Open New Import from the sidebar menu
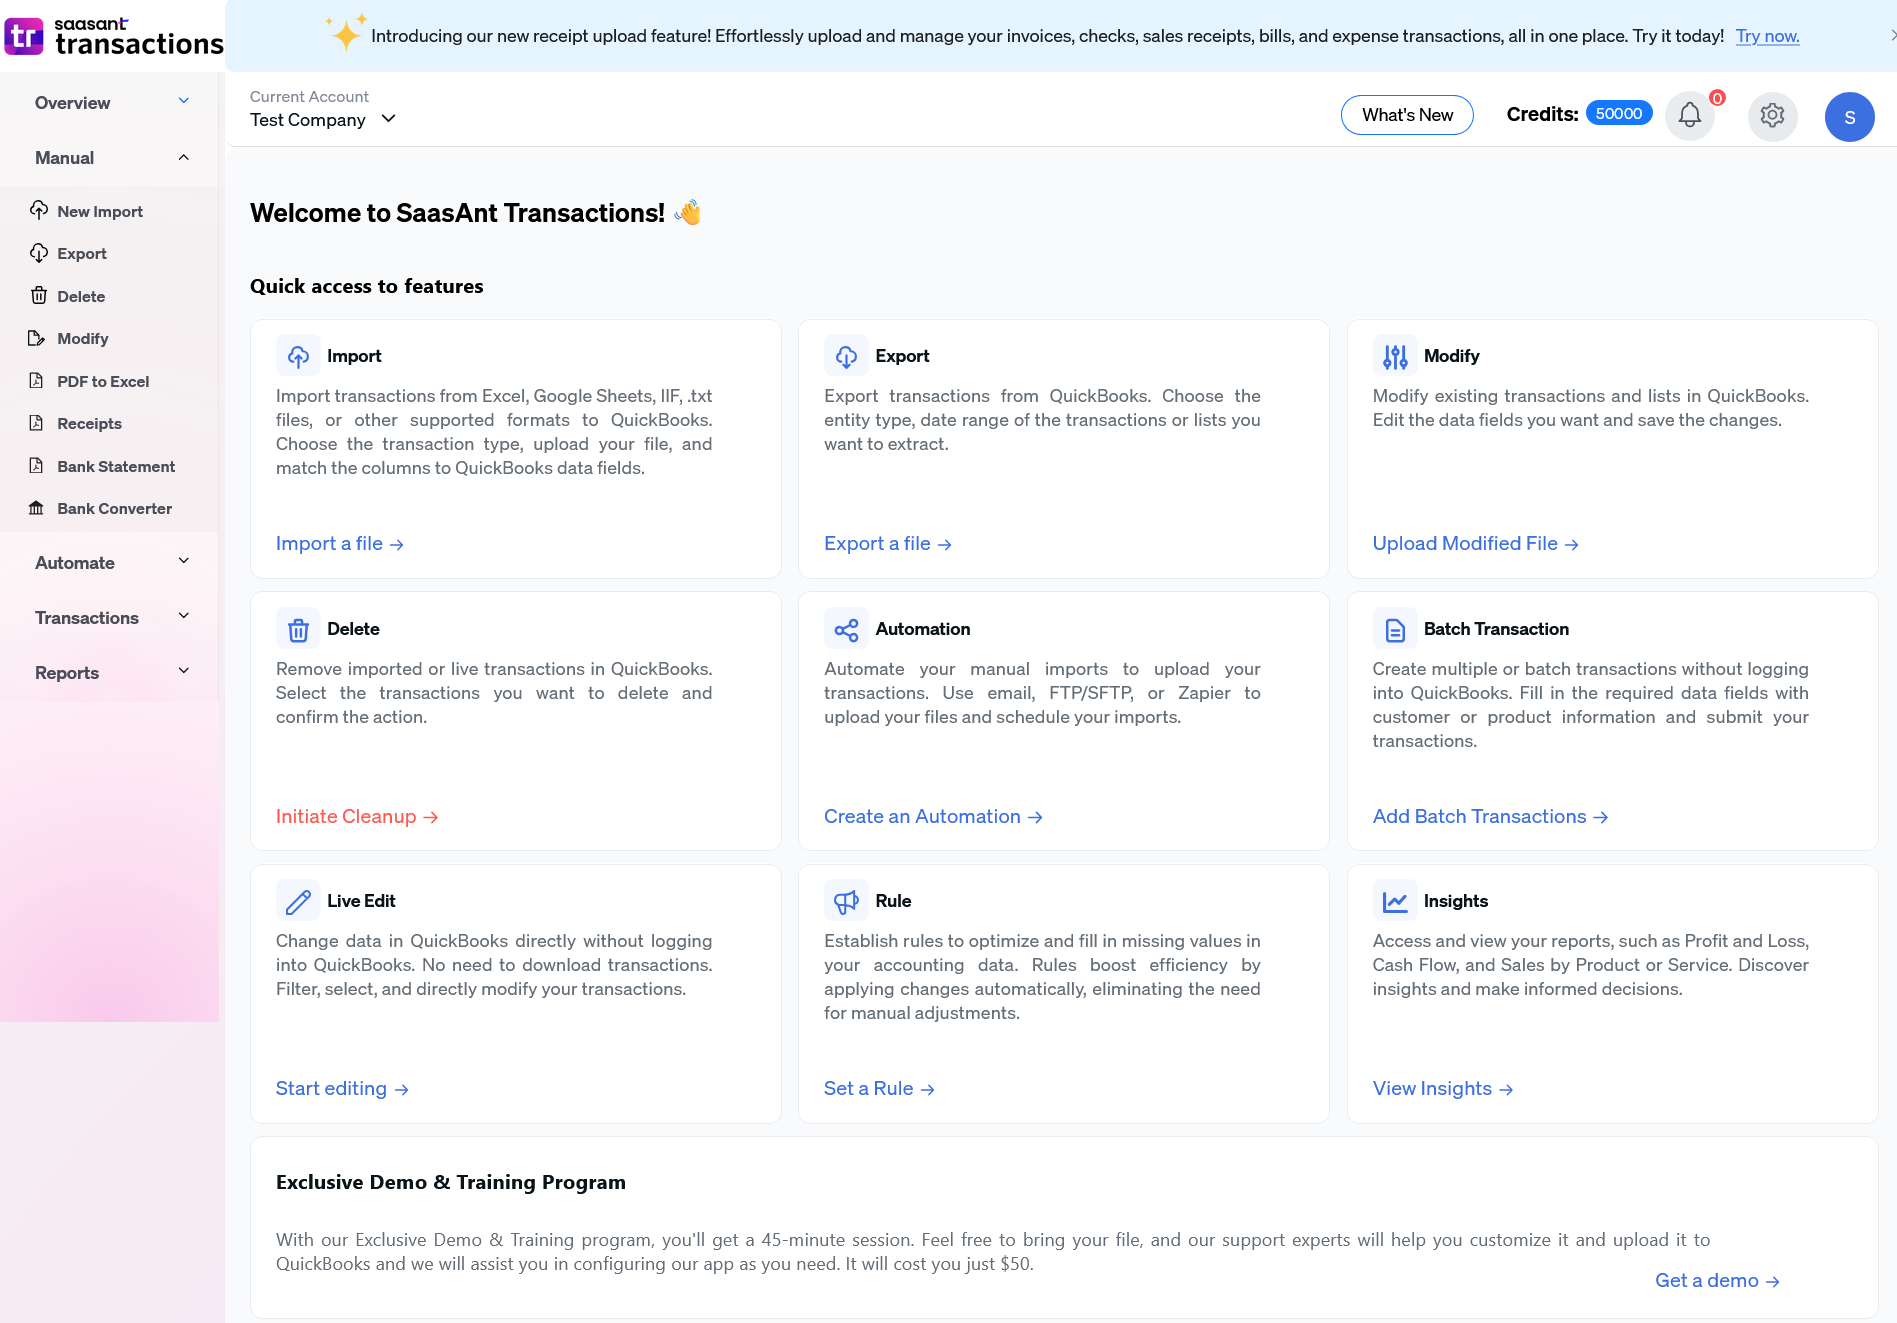1897x1323 pixels. (x=100, y=211)
